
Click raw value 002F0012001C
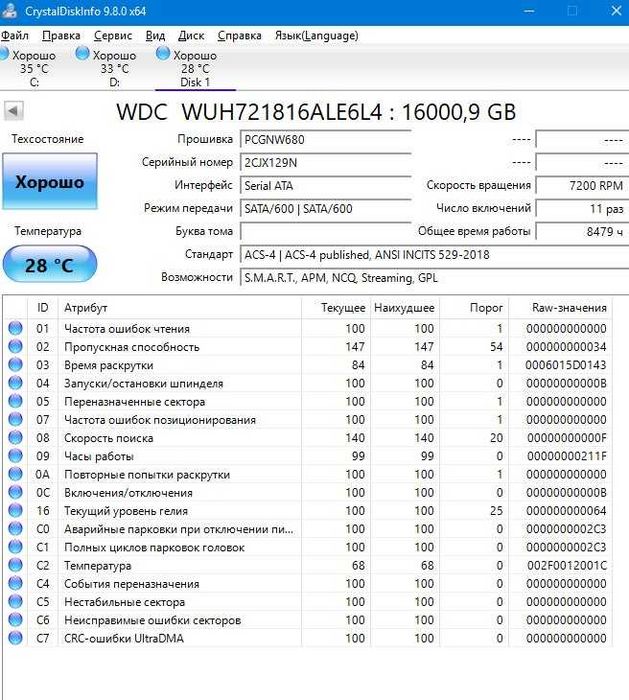pyautogui.click(x=567, y=565)
